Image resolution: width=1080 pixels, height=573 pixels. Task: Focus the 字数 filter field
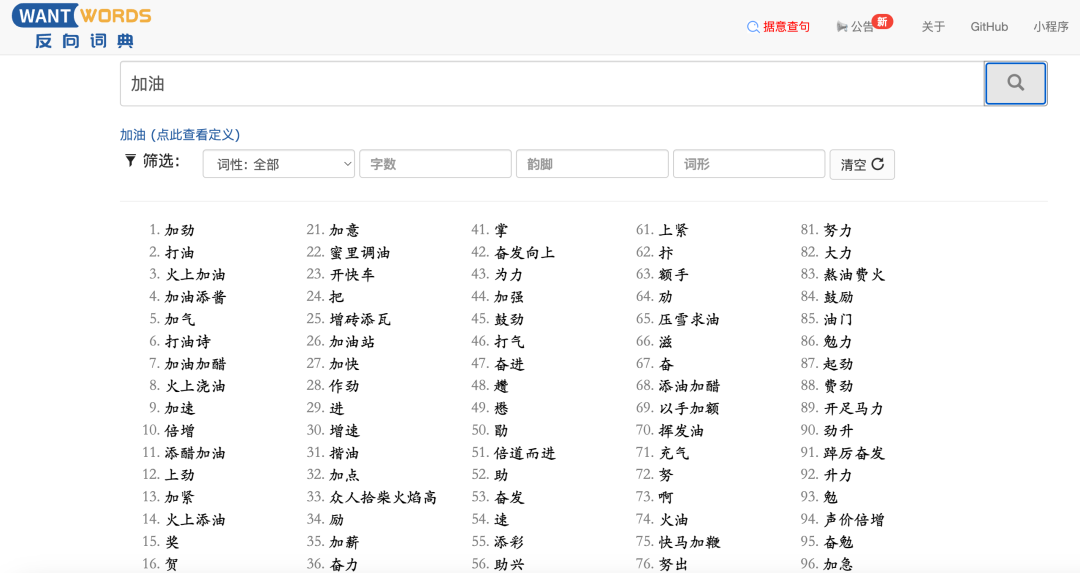click(x=435, y=164)
